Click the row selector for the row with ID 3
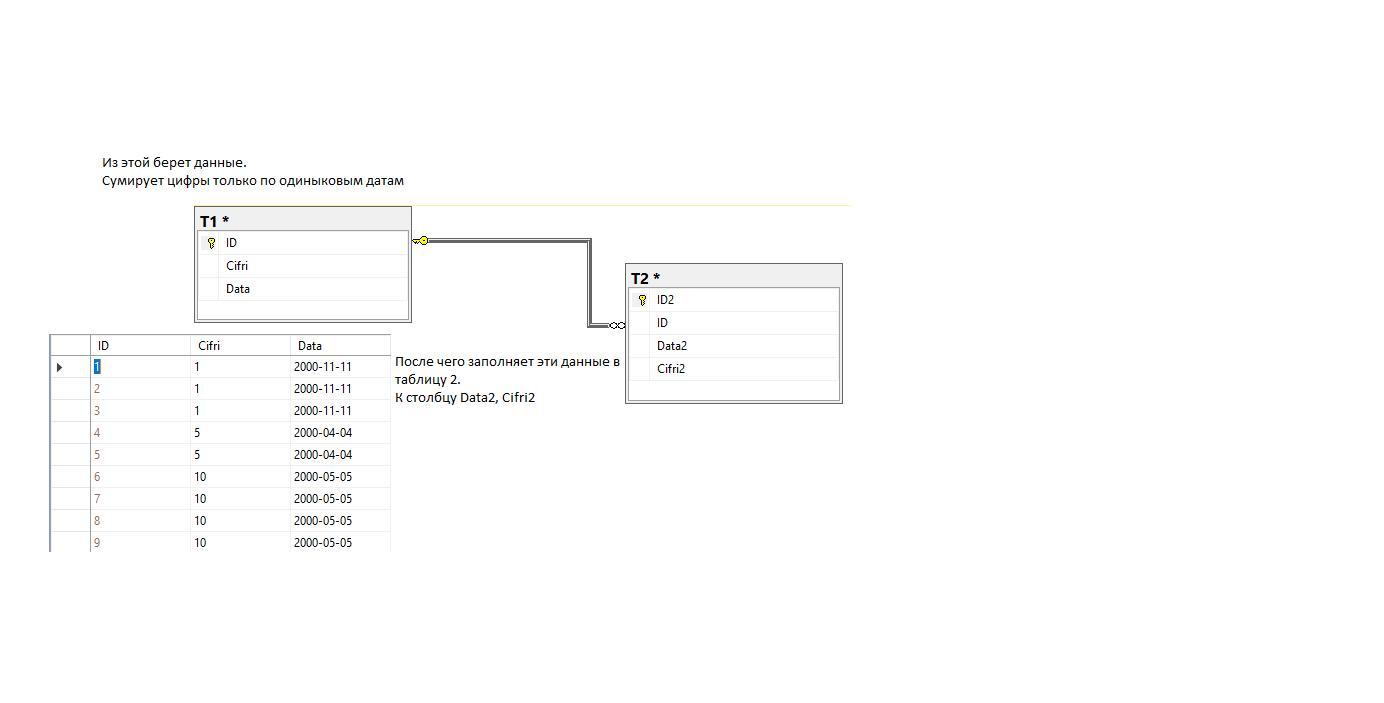Image resolution: width=1384 pixels, height=703 pixels. point(70,411)
